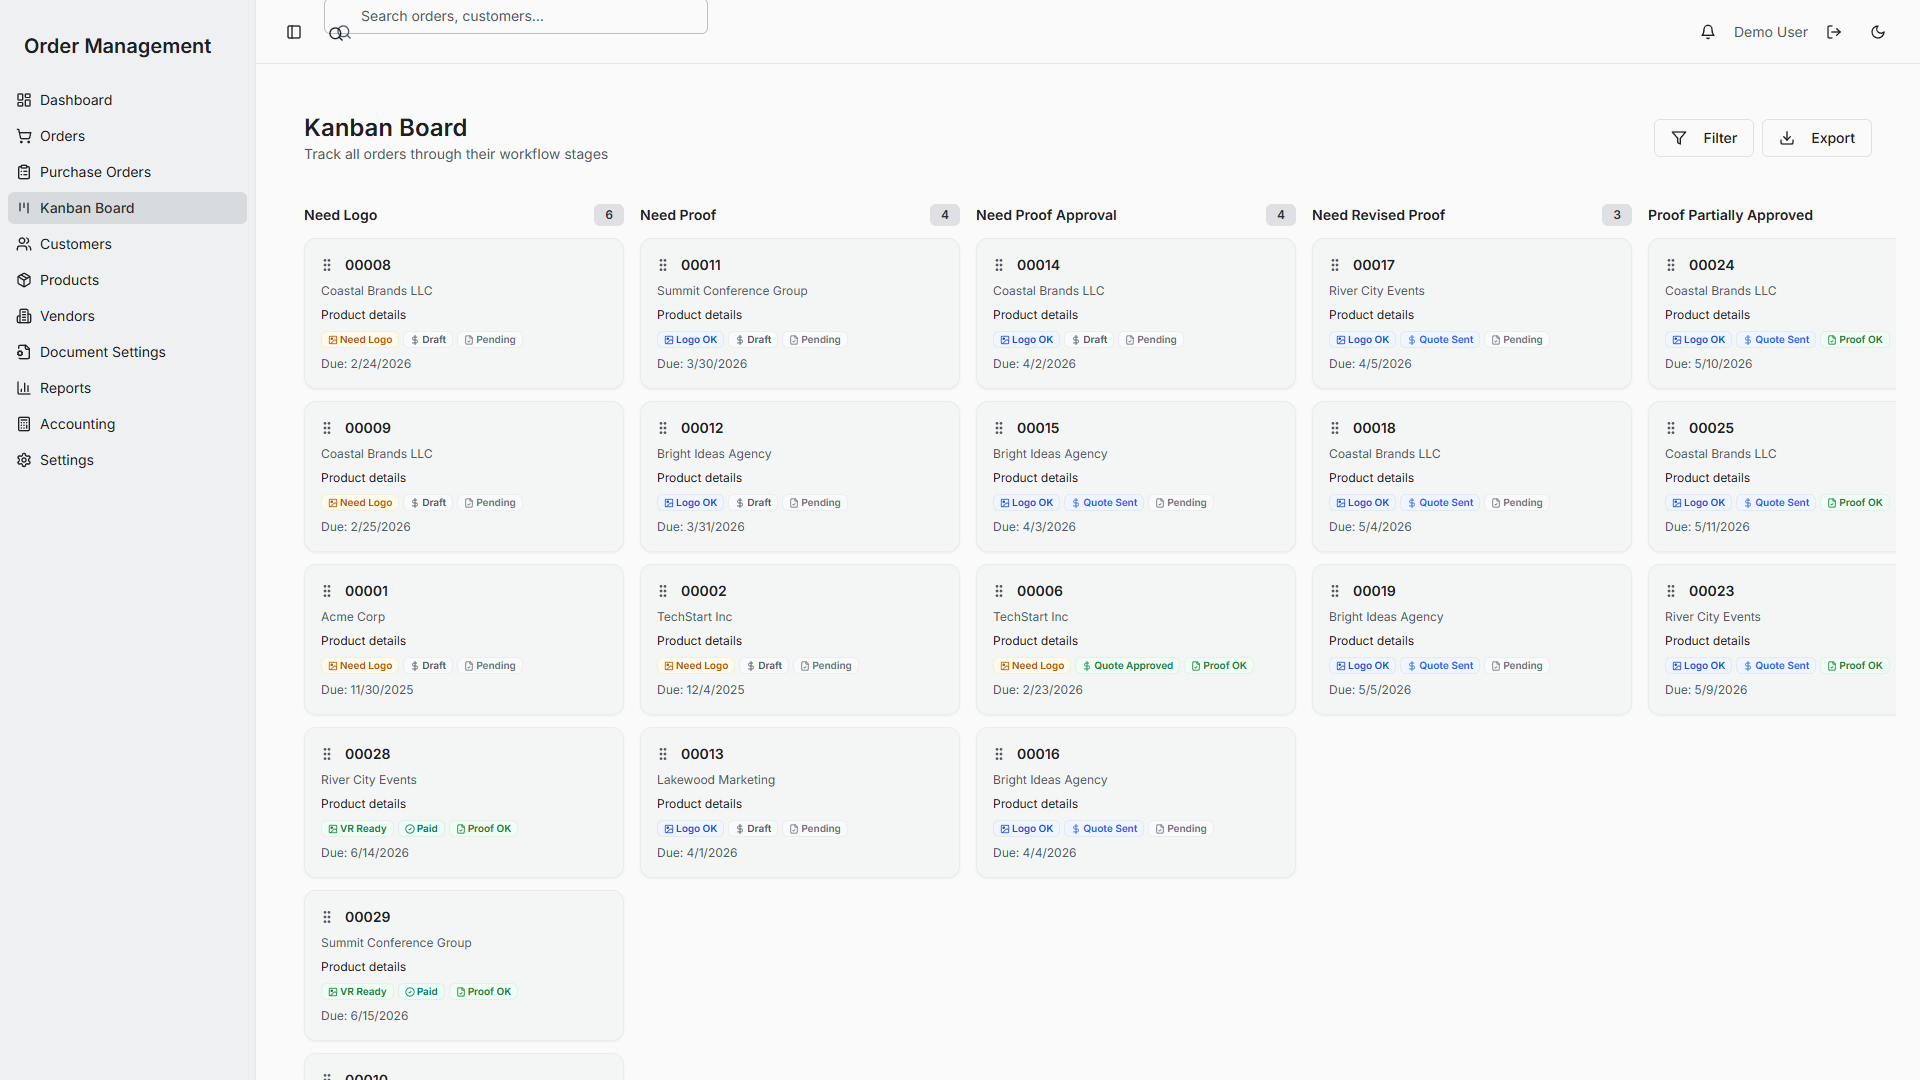Click Proof Partially Approved column header
1920x1080 pixels.
1730,215
